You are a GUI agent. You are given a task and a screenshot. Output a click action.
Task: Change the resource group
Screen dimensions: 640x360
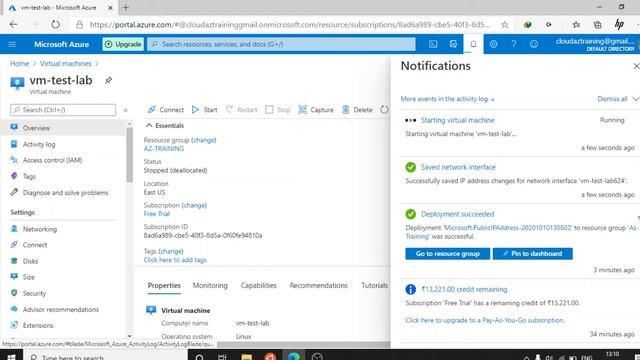204,140
